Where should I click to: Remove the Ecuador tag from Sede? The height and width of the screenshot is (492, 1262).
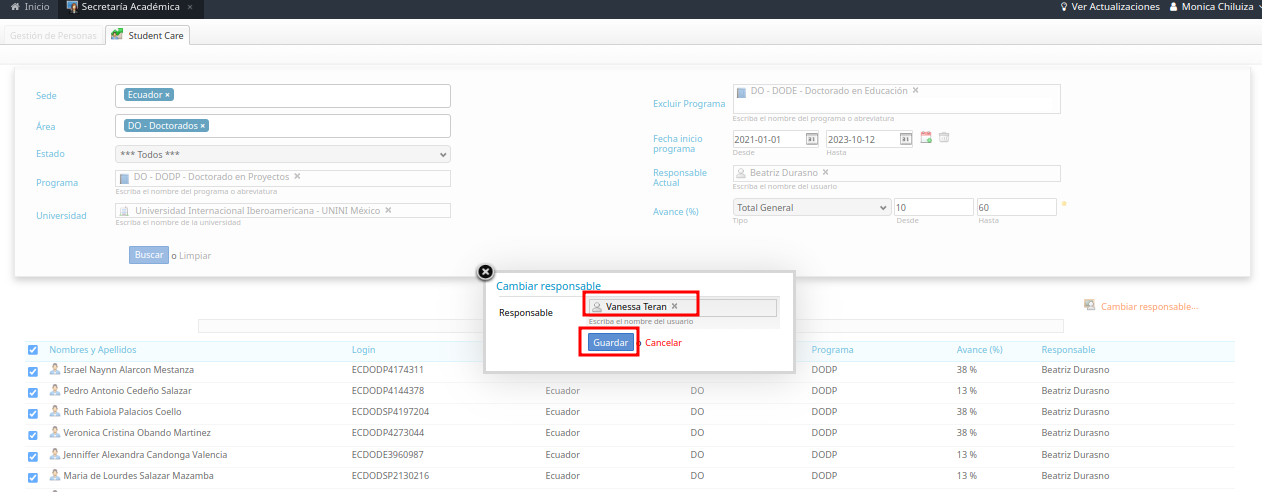168,95
